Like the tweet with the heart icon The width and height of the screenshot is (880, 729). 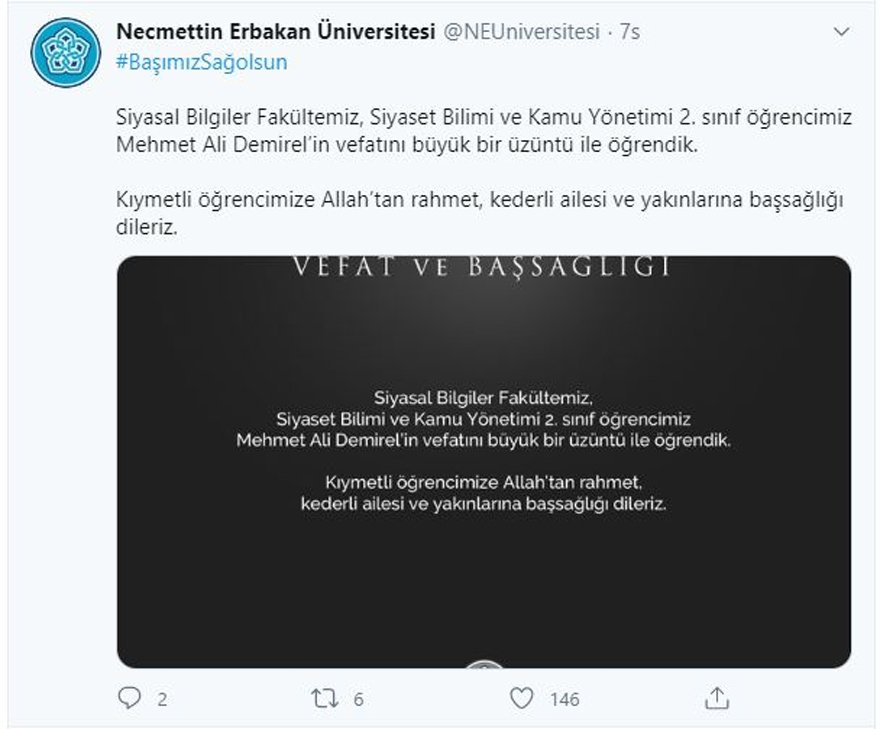coord(521,698)
